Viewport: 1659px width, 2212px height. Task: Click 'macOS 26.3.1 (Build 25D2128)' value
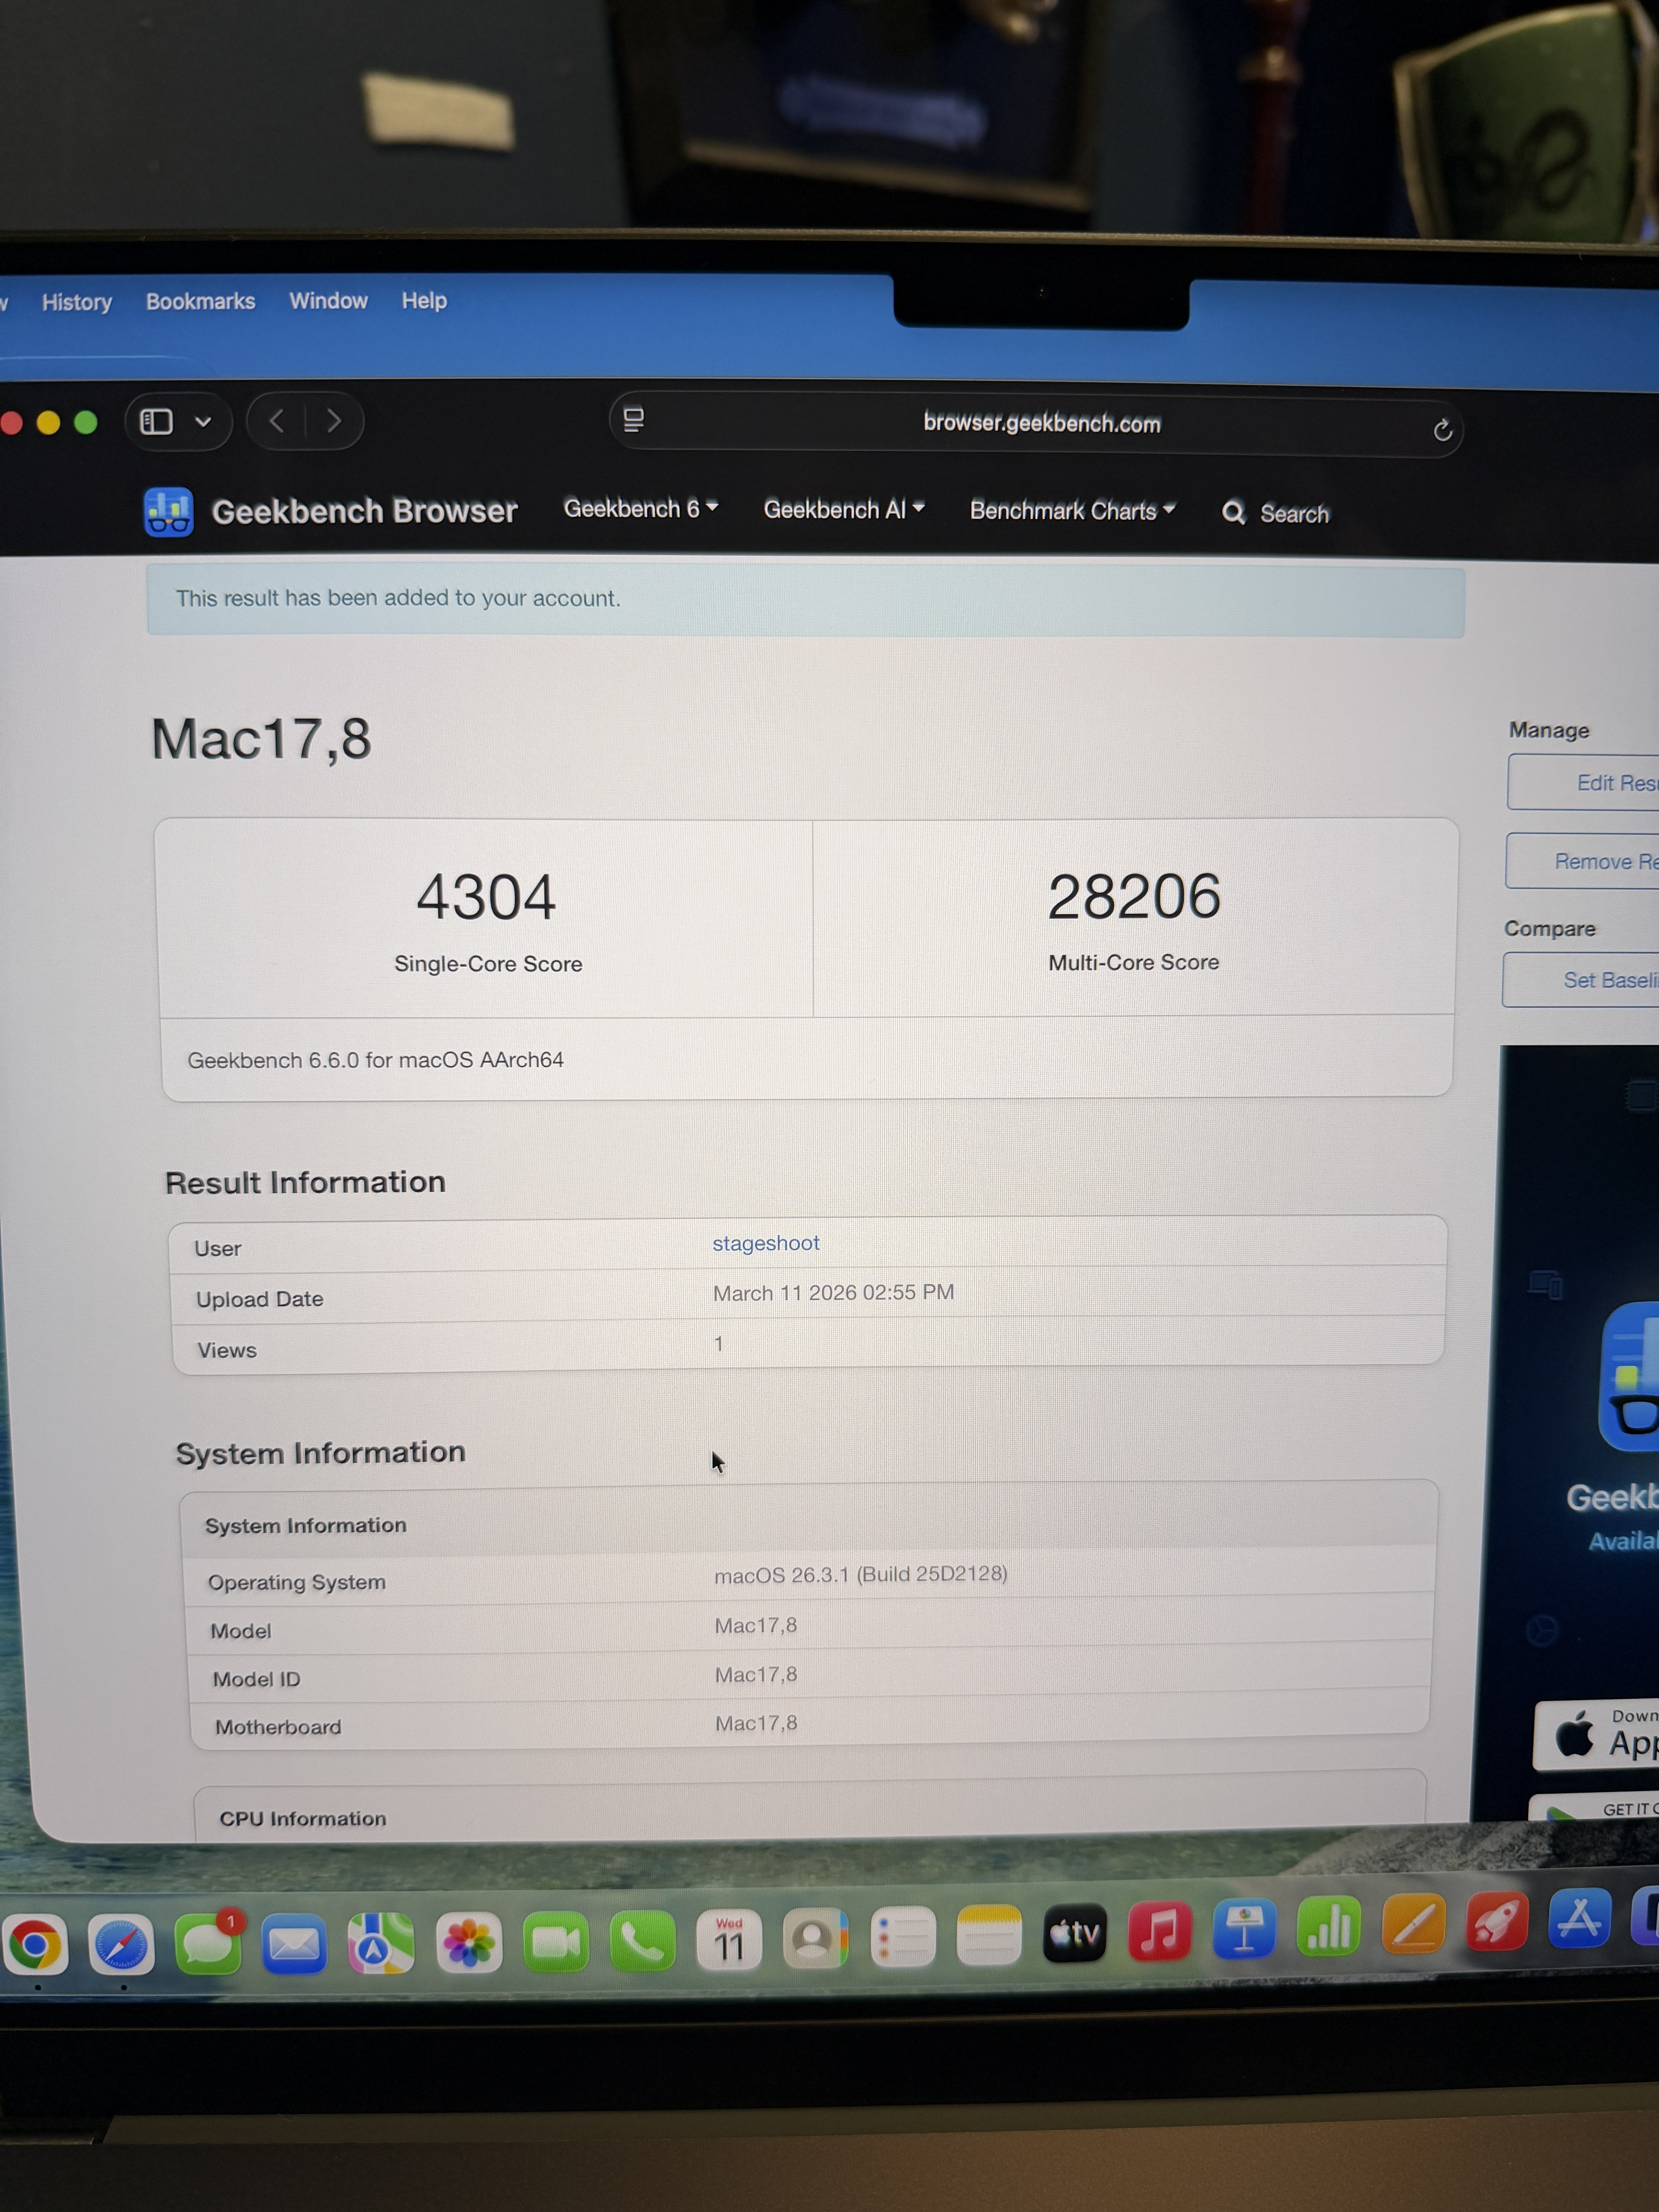click(x=860, y=1575)
